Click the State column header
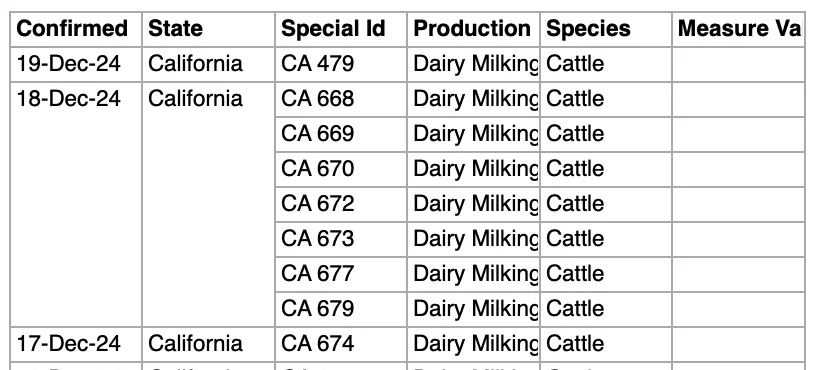The image size is (834, 370). coord(208,29)
